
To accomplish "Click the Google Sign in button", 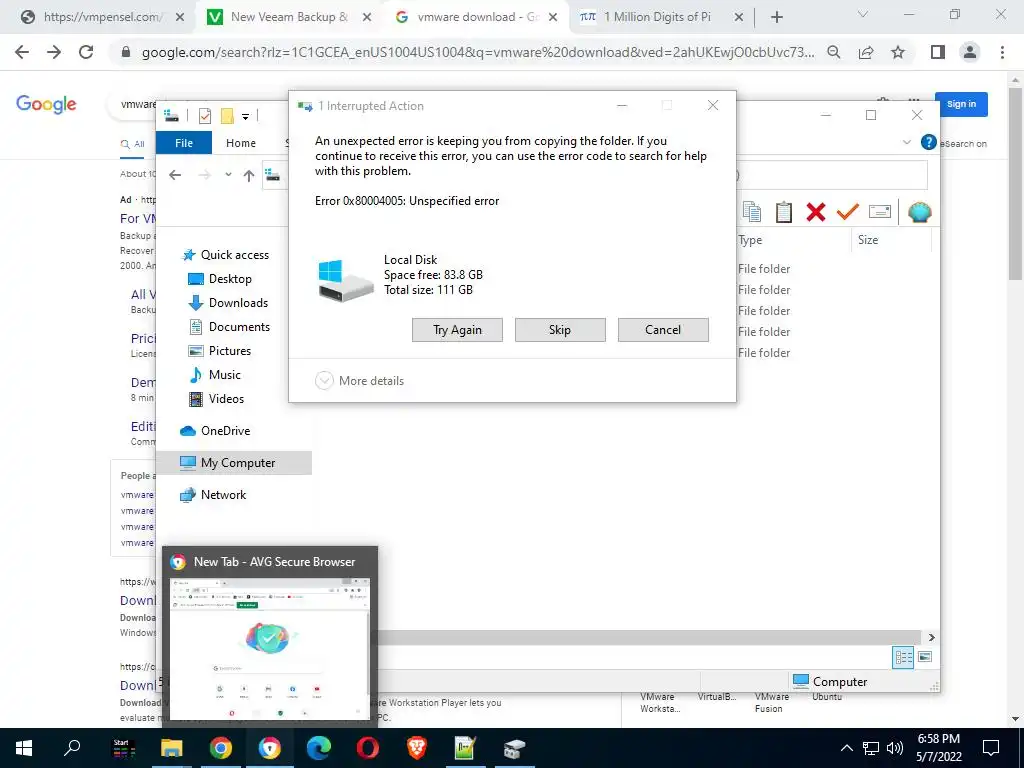I will 961,104.
